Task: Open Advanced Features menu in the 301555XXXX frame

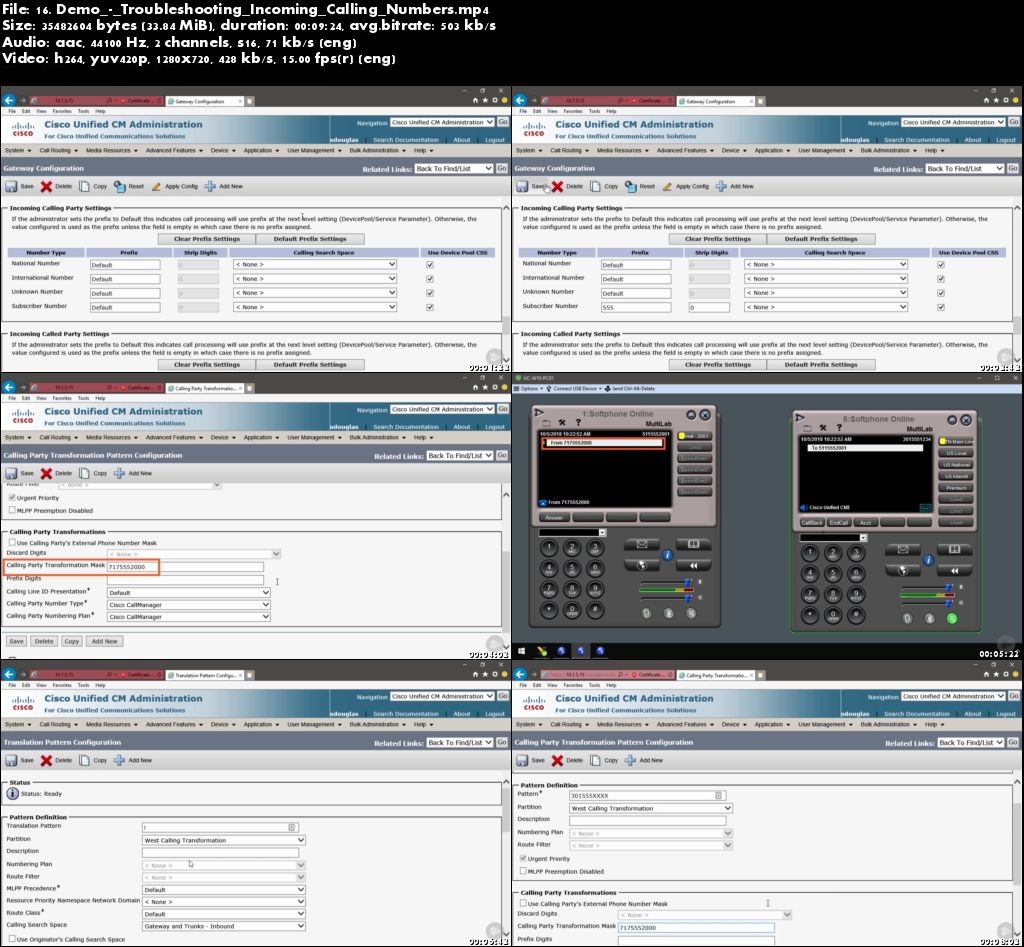Action: point(685,724)
